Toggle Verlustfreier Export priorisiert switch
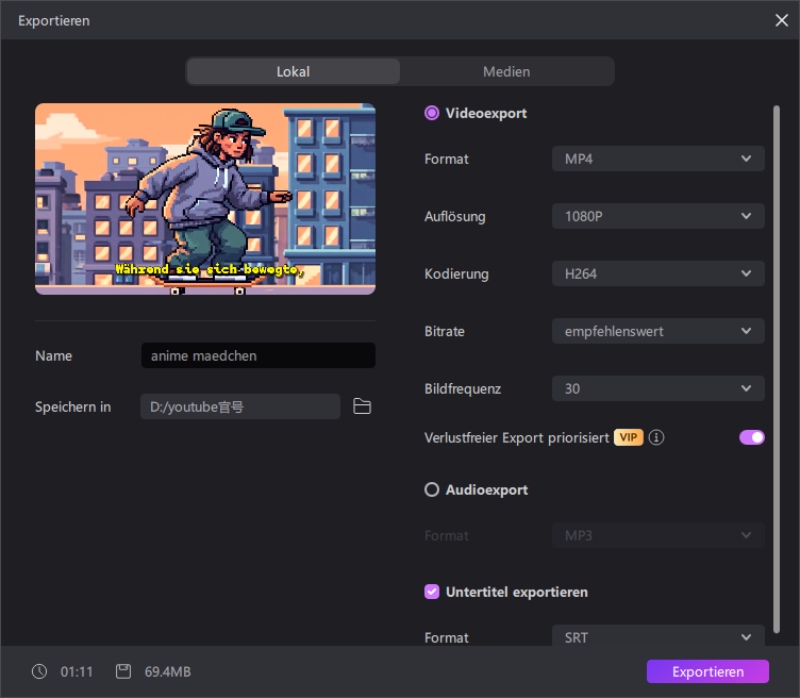The image size is (800, 698). (x=752, y=437)
